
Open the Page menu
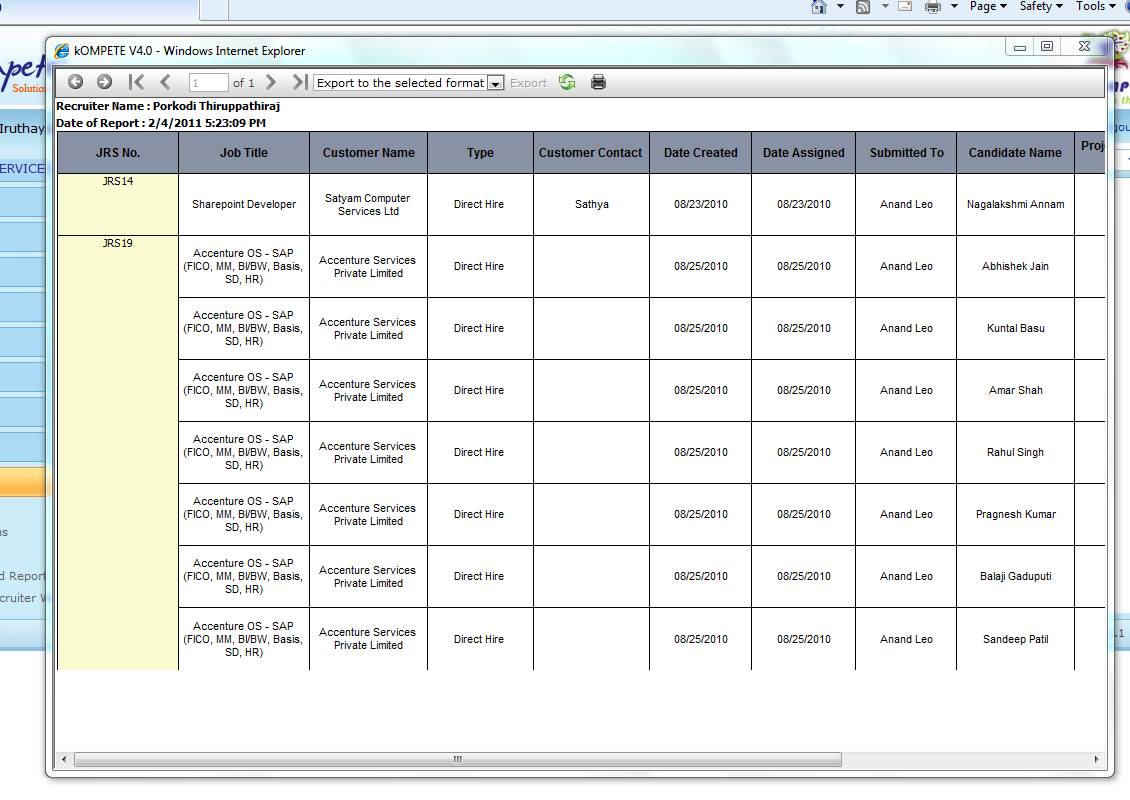click(987, 6)
